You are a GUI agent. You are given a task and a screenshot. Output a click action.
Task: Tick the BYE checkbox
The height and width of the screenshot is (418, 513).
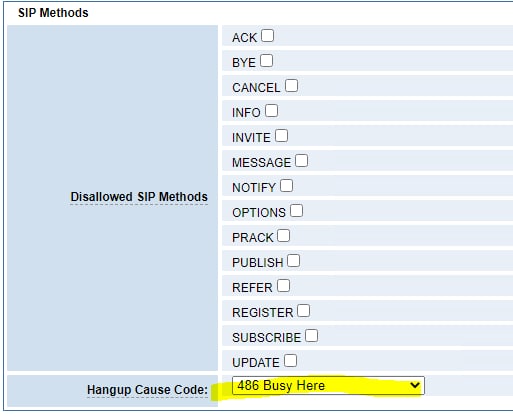(266, 61)
